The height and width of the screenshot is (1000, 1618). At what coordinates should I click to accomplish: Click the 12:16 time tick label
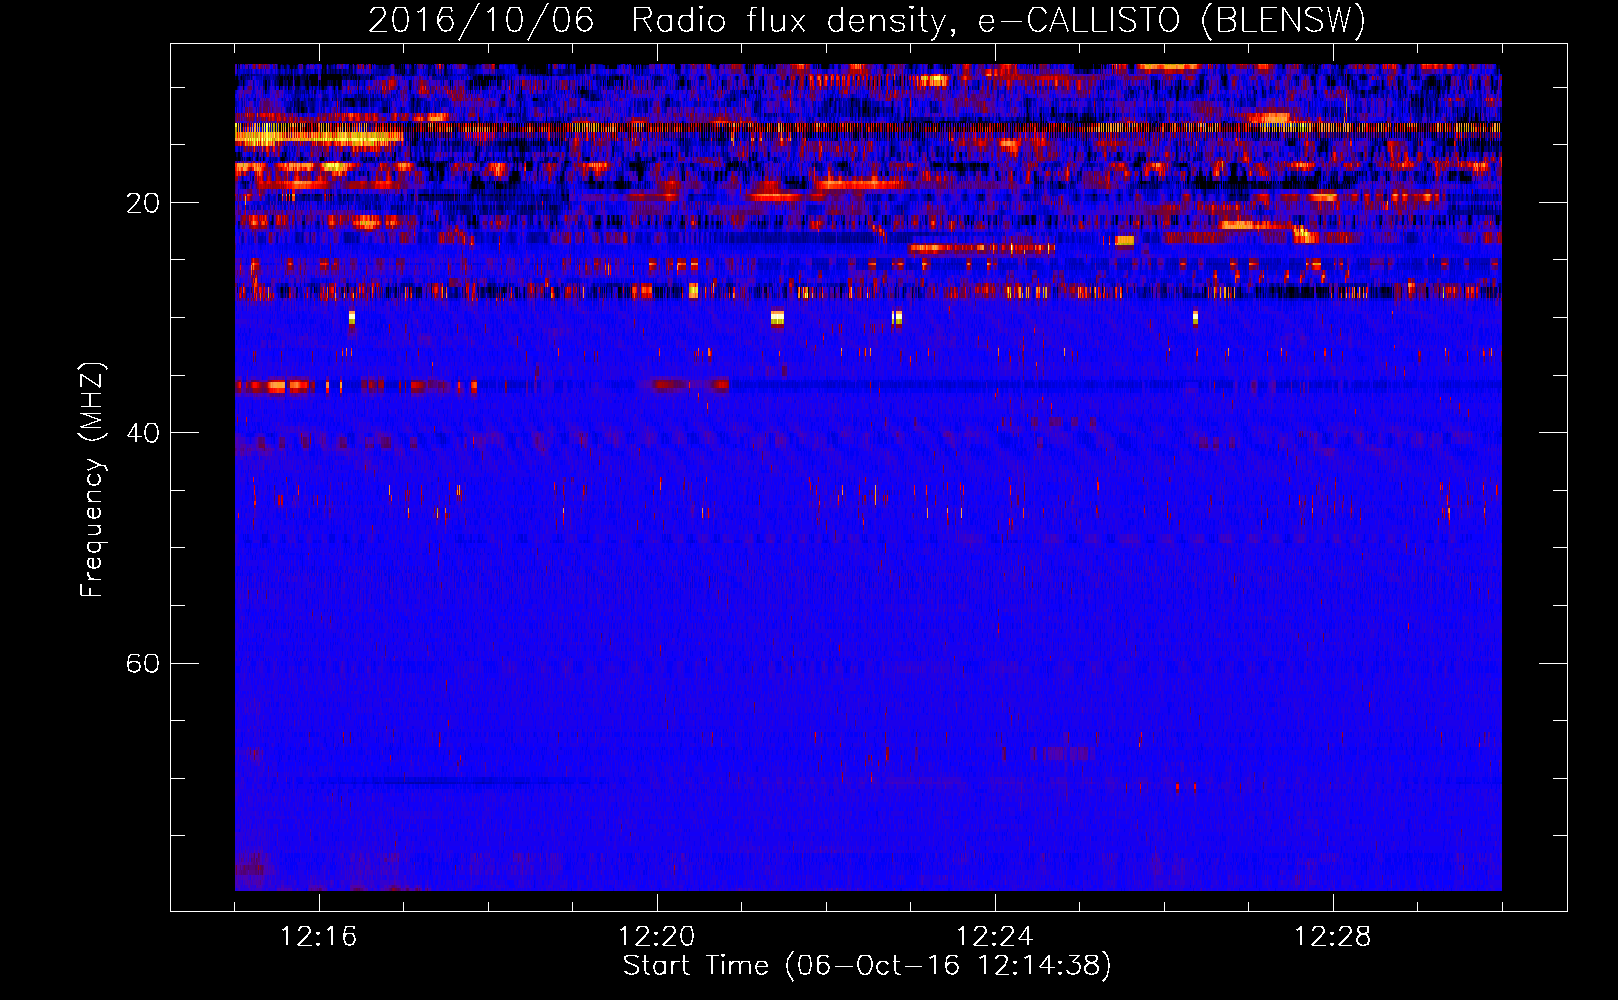tap(319, 937)
